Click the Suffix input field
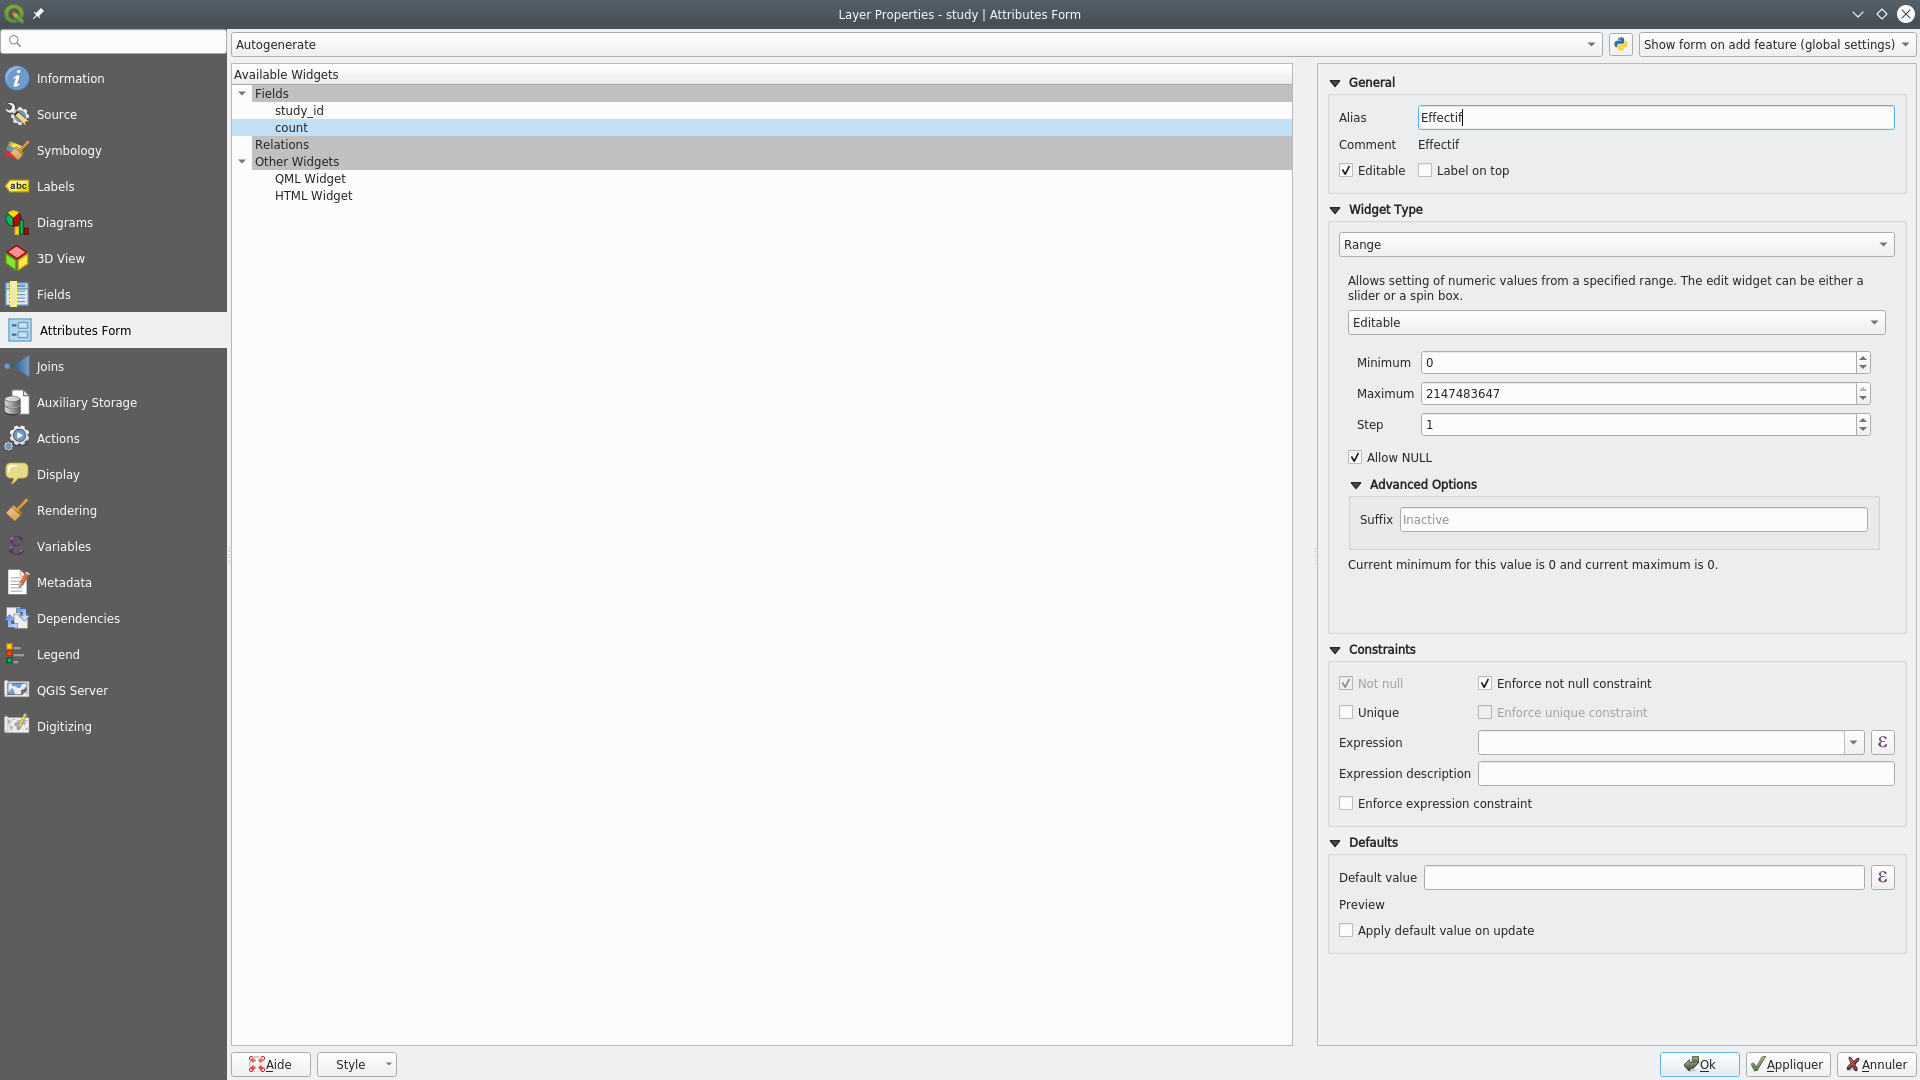The image size is (1920, 1080). [x=1633, y=520]
